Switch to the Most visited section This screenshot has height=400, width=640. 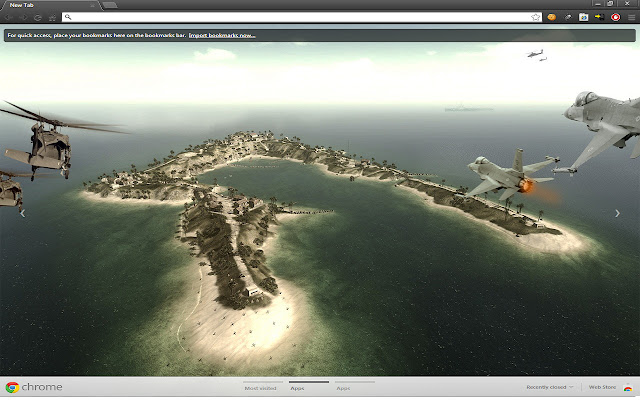(x=261, y=387)
